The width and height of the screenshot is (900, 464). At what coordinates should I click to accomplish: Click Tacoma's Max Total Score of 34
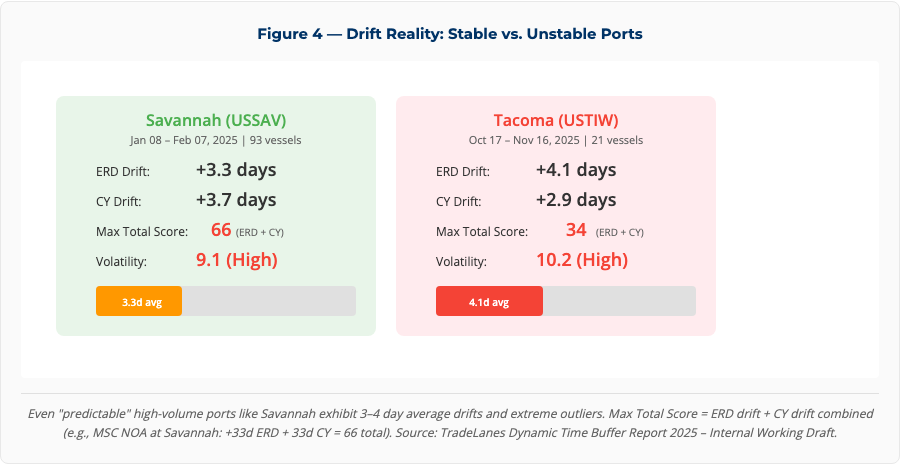pos(576,230)
